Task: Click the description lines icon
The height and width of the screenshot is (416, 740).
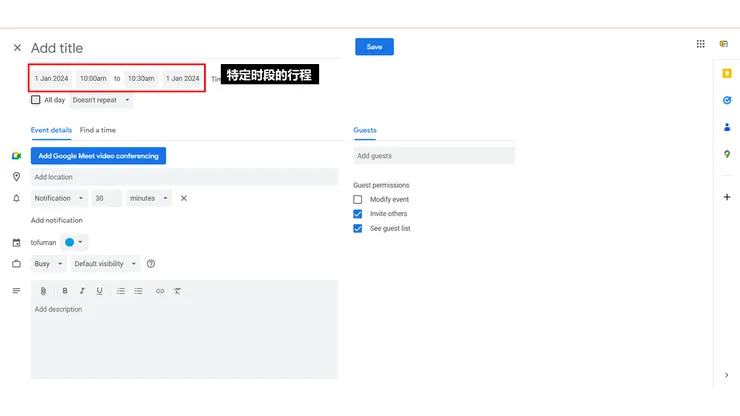Action: 17,291
